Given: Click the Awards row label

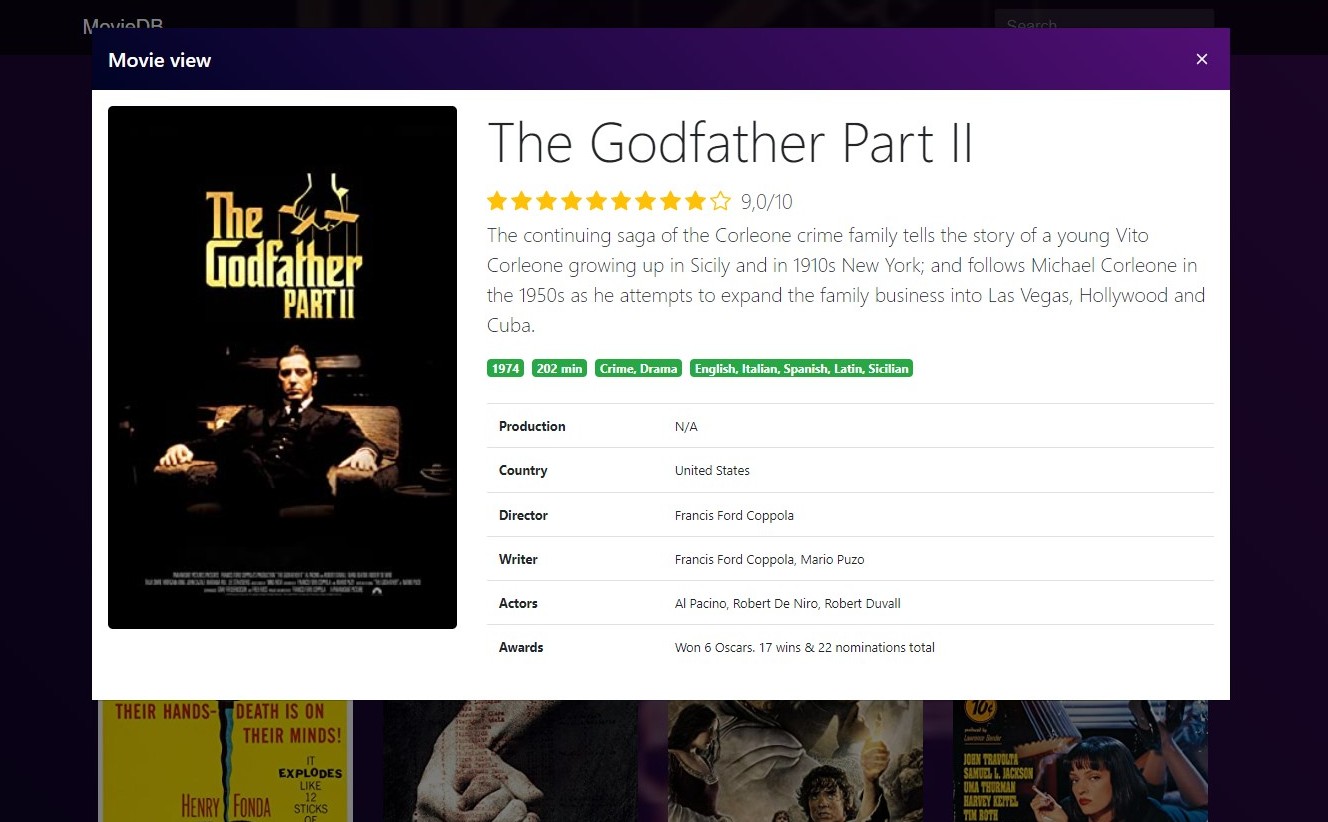Looking at the screenshot, I should (x=521, y=647).
